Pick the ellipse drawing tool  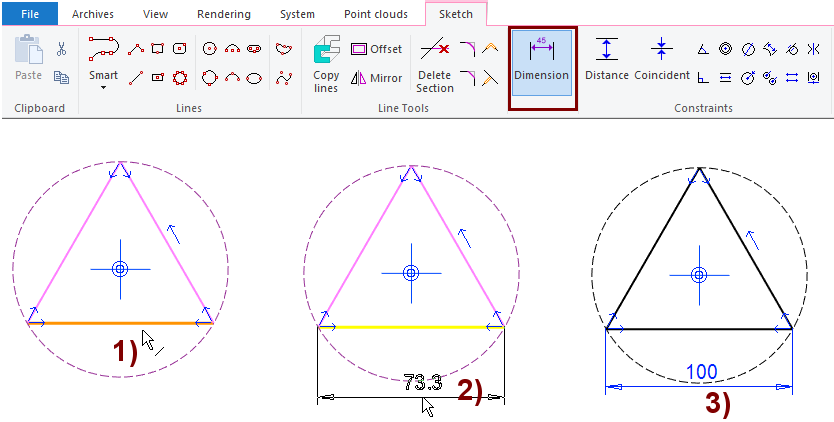coord(255,77)
